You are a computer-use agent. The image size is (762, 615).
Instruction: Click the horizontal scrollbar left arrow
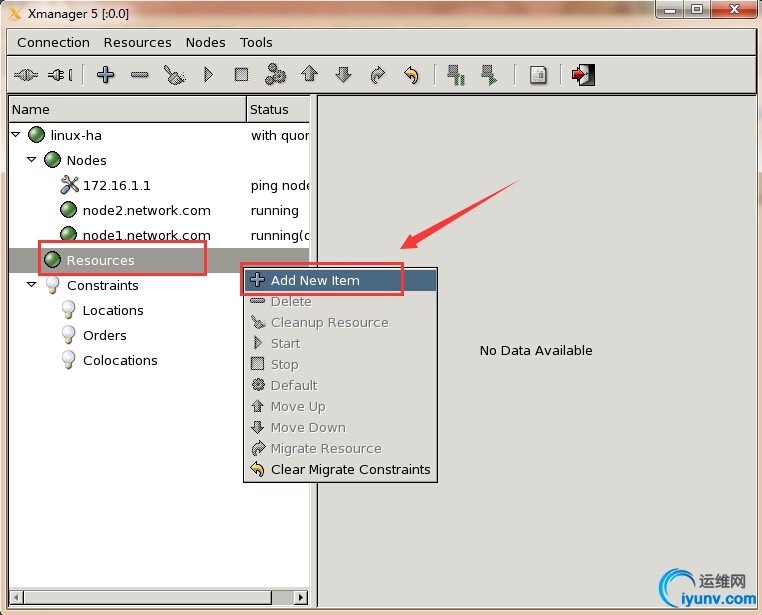16,597
